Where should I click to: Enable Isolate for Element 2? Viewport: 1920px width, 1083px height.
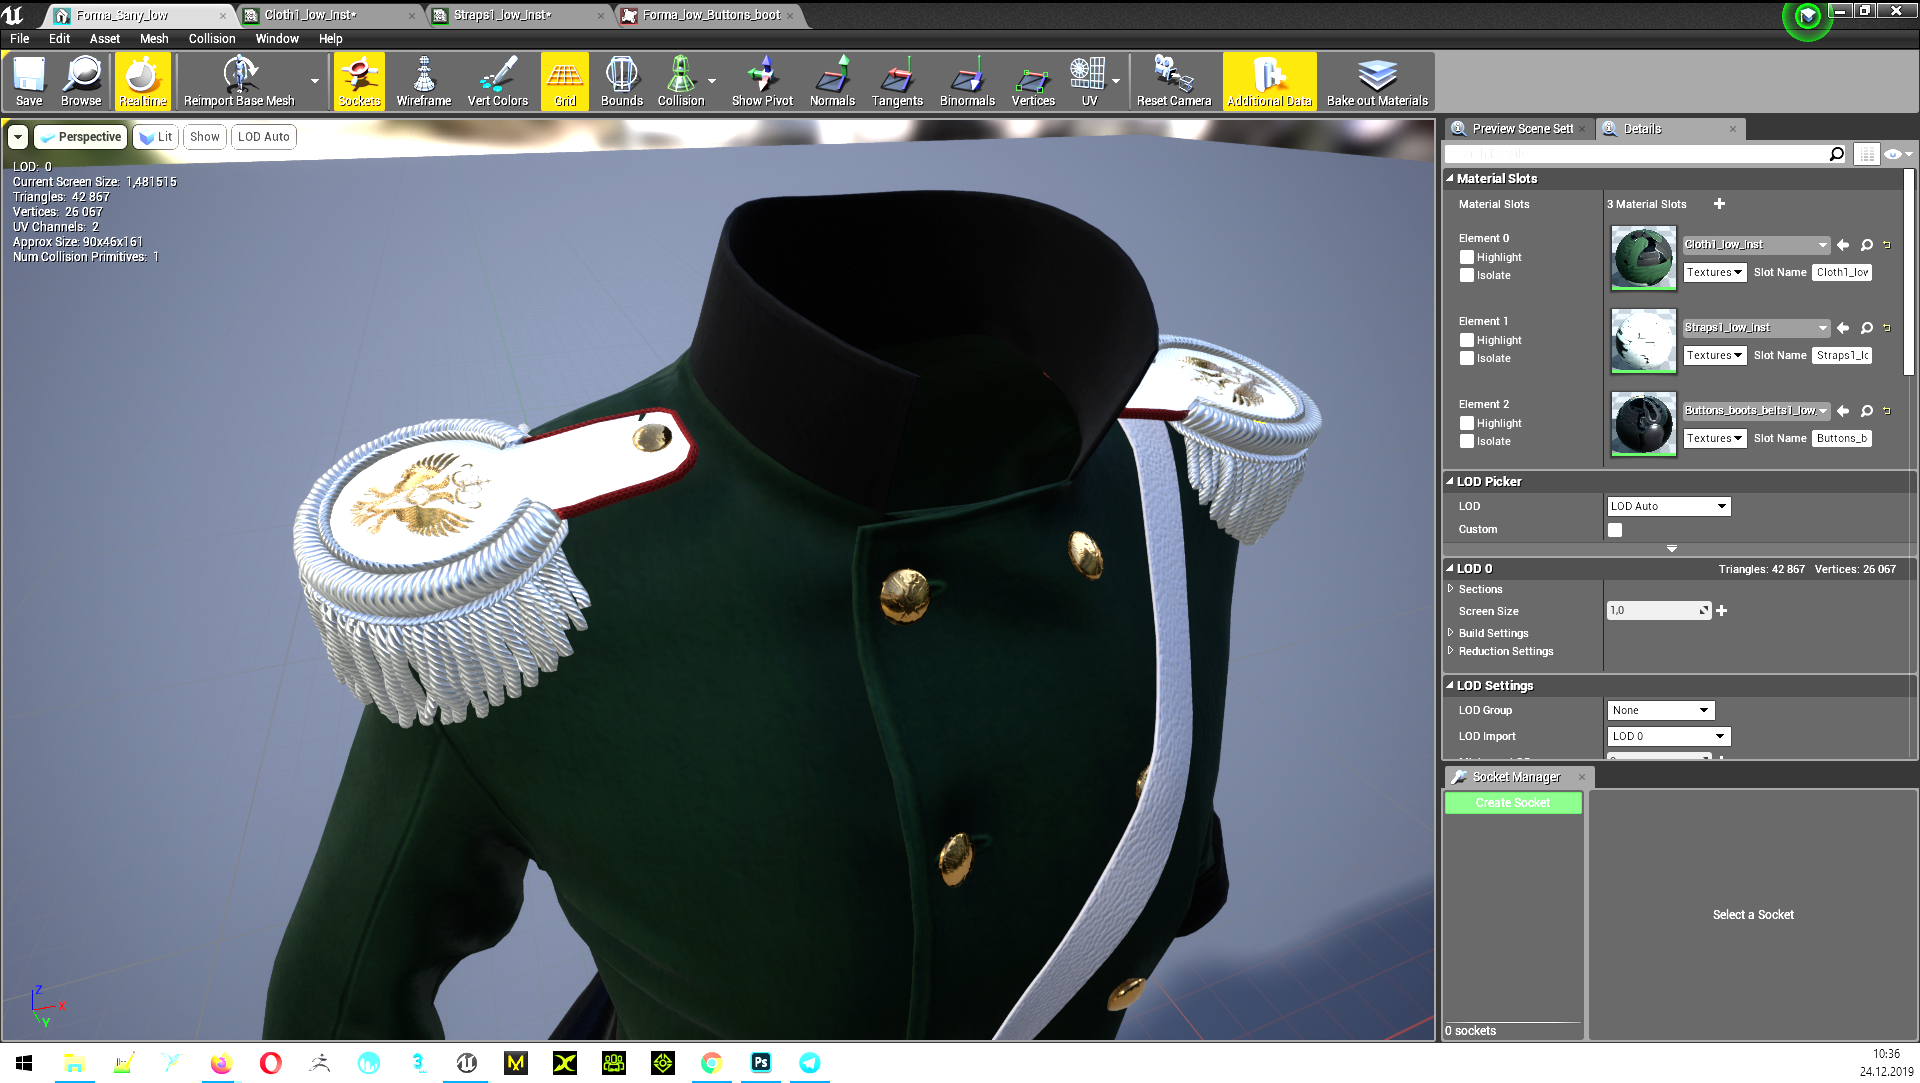pyautogui.click(x=1467, y=441)
